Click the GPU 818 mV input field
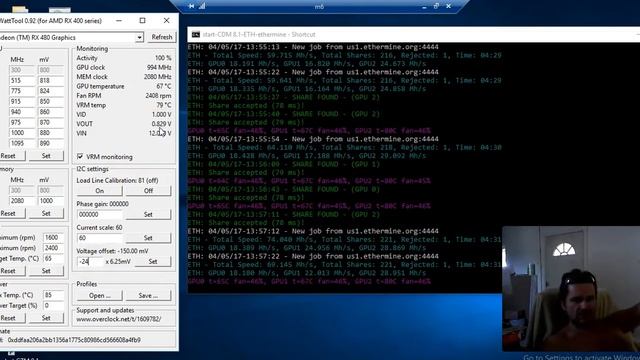640x360 pixels. 51,81
